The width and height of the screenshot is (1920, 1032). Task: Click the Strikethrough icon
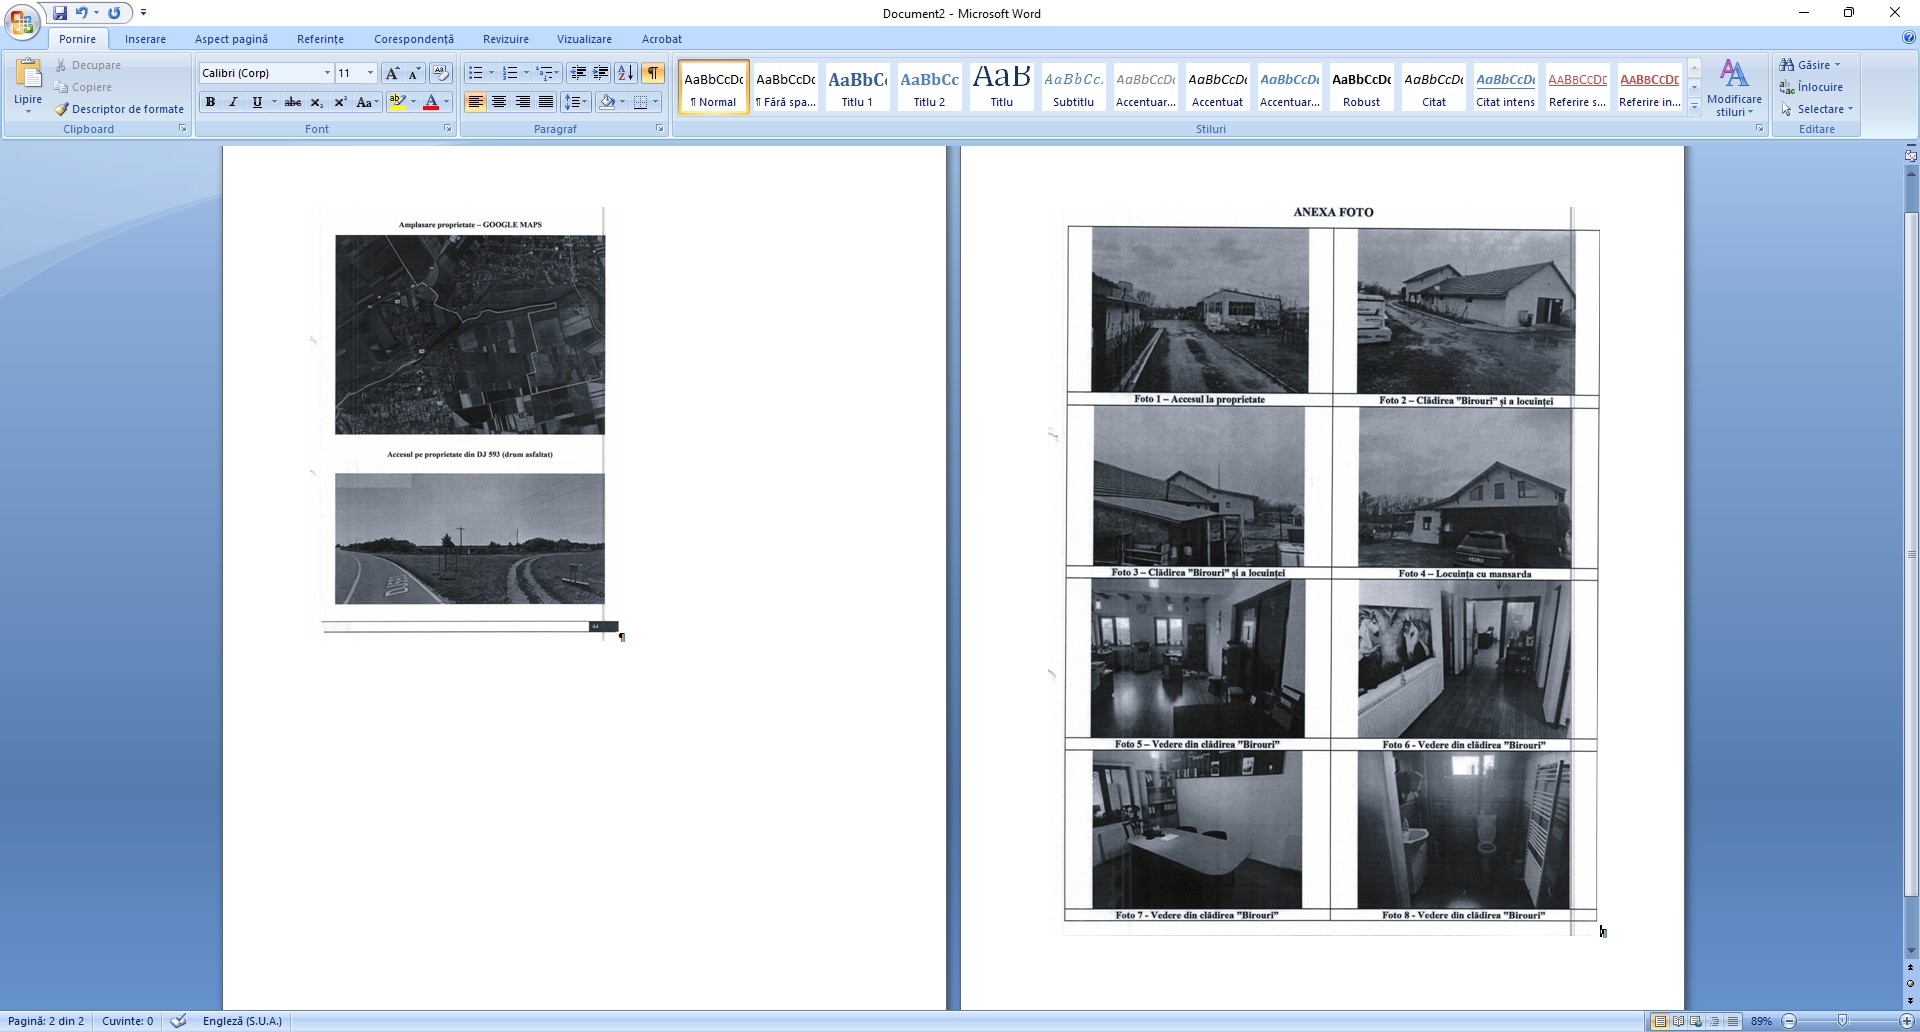[292, 102]
